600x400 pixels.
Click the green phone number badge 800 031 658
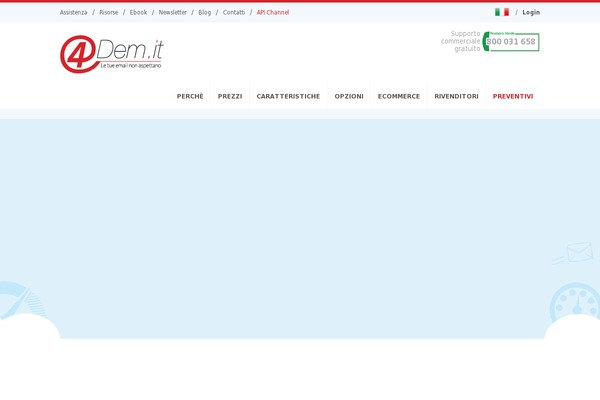pyautogui.click(x=511, y=41)
